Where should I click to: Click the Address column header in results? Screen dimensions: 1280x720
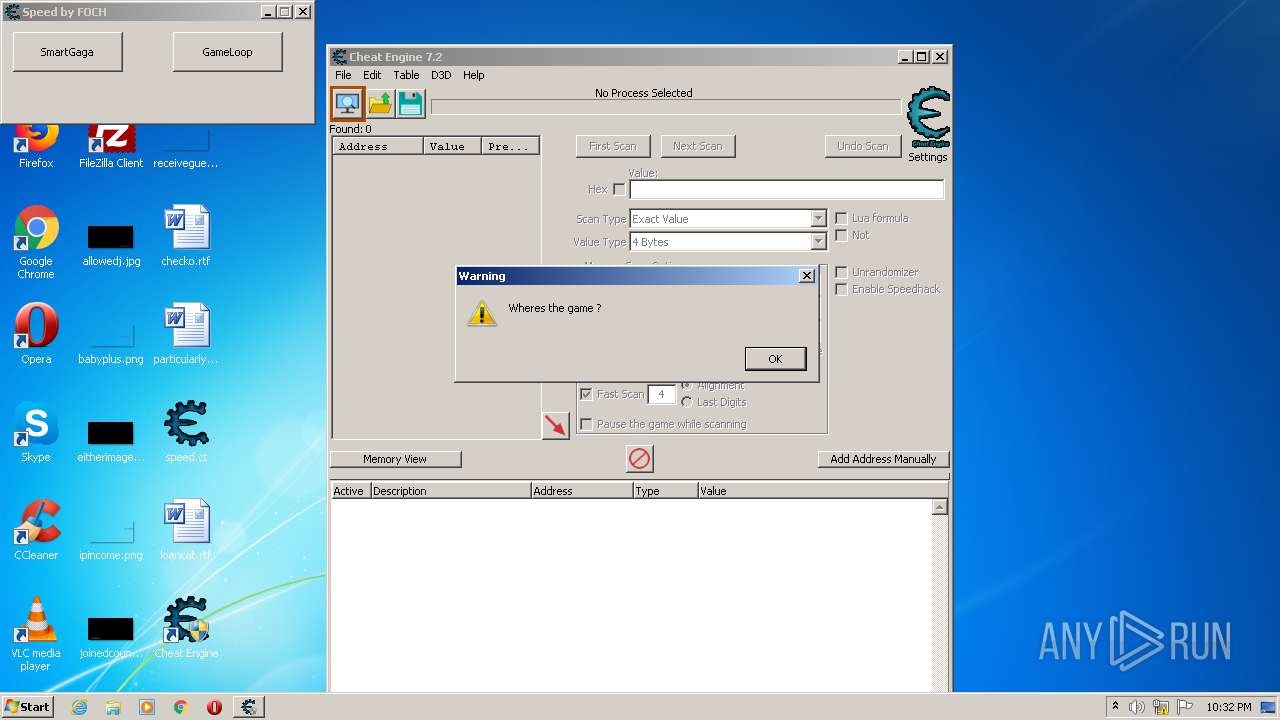pos(377,146)
